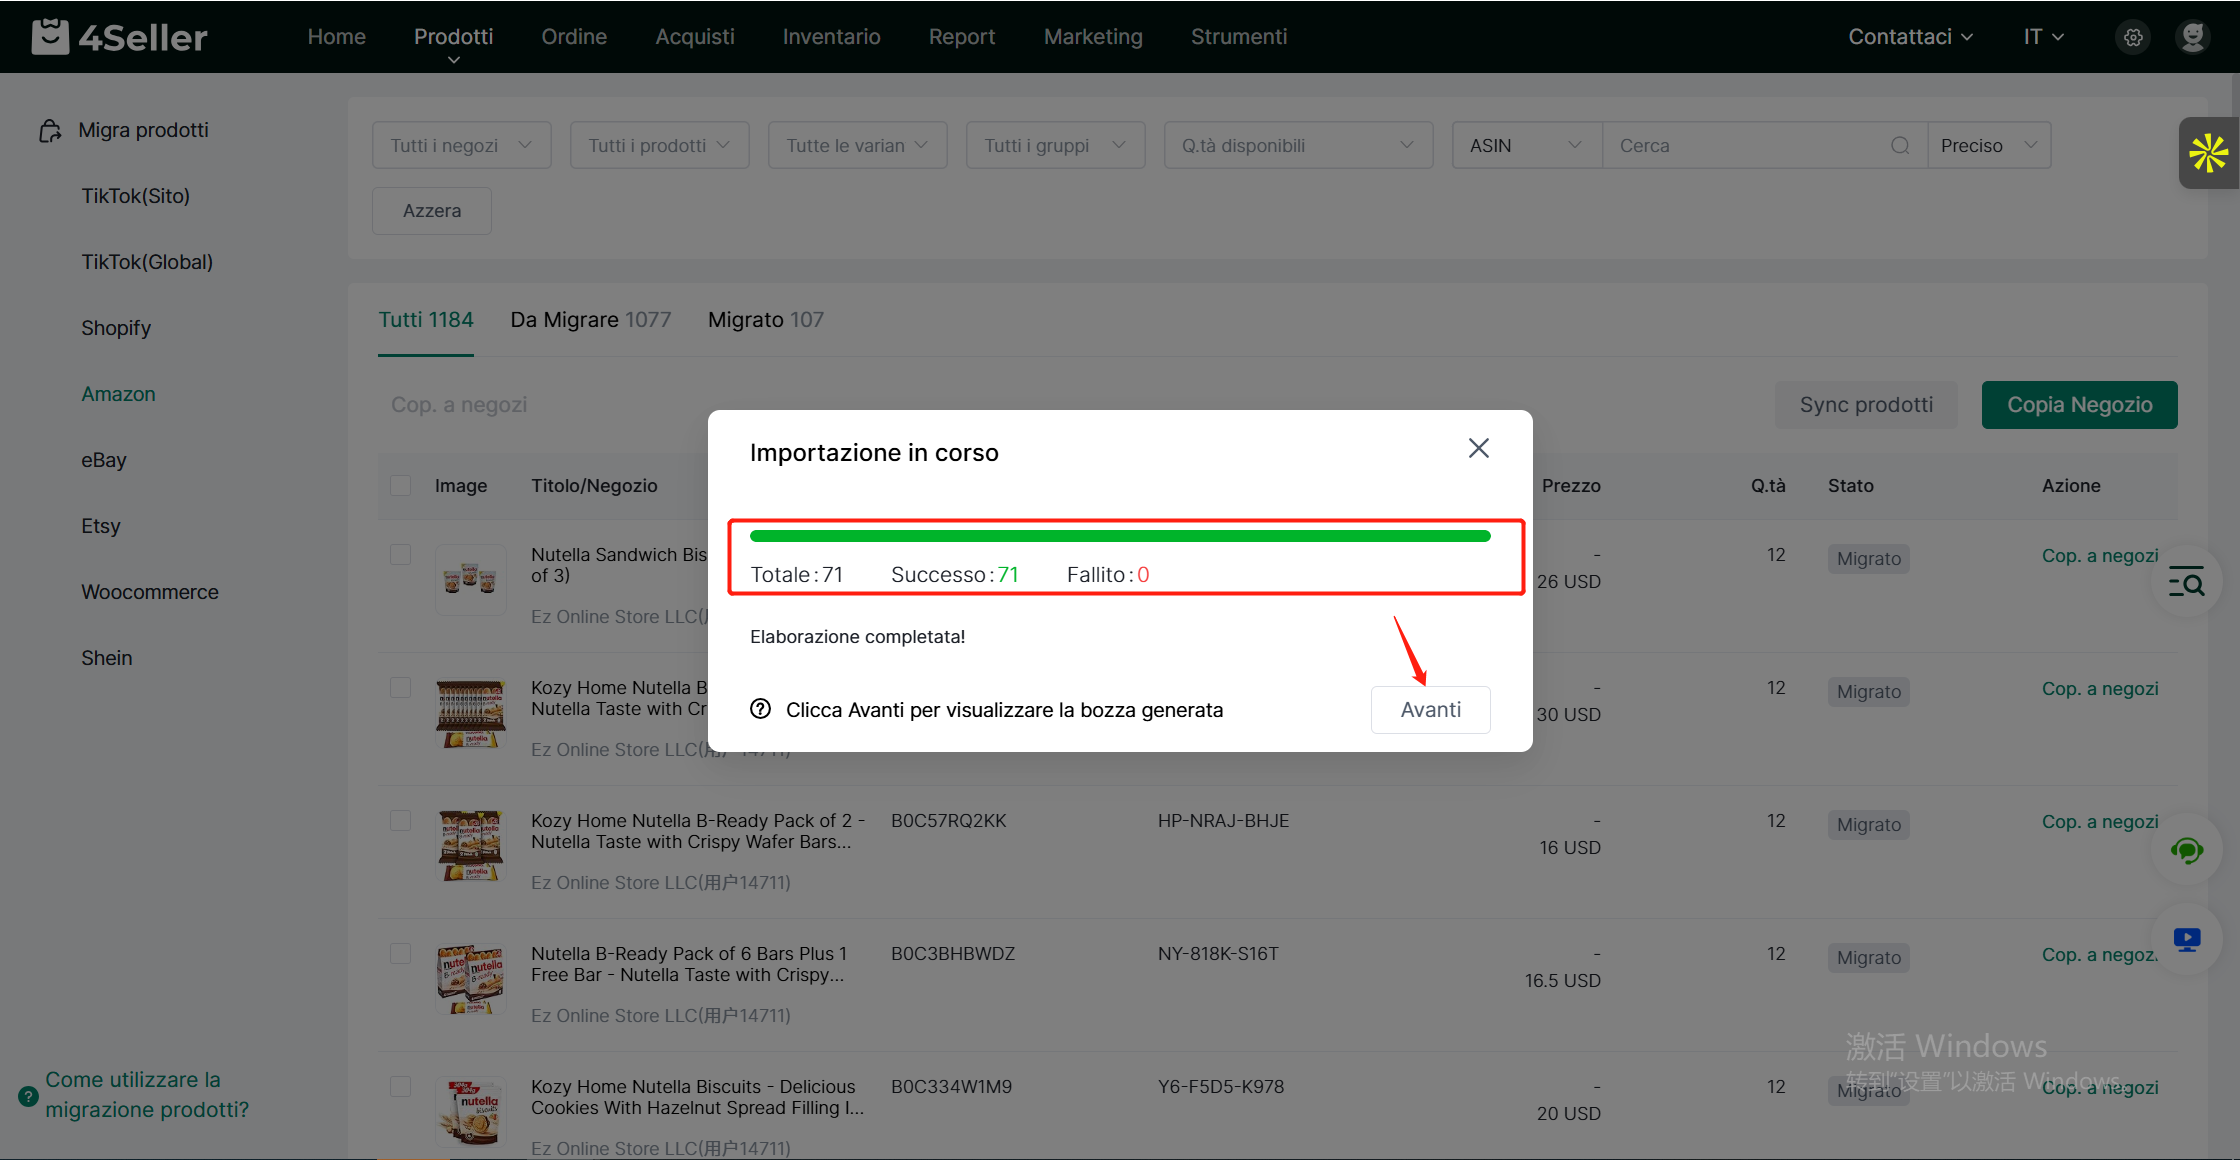Click the Cop. a negozi bulk action

click(459, 405)
